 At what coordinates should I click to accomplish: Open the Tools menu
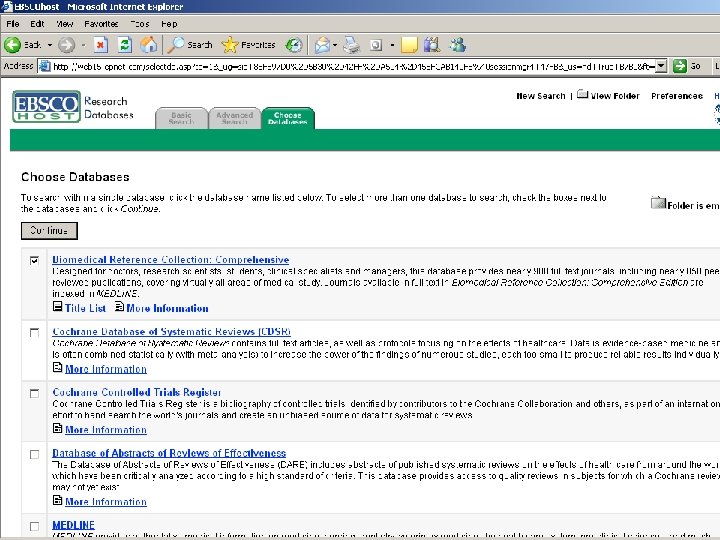(x=140, y=24)
